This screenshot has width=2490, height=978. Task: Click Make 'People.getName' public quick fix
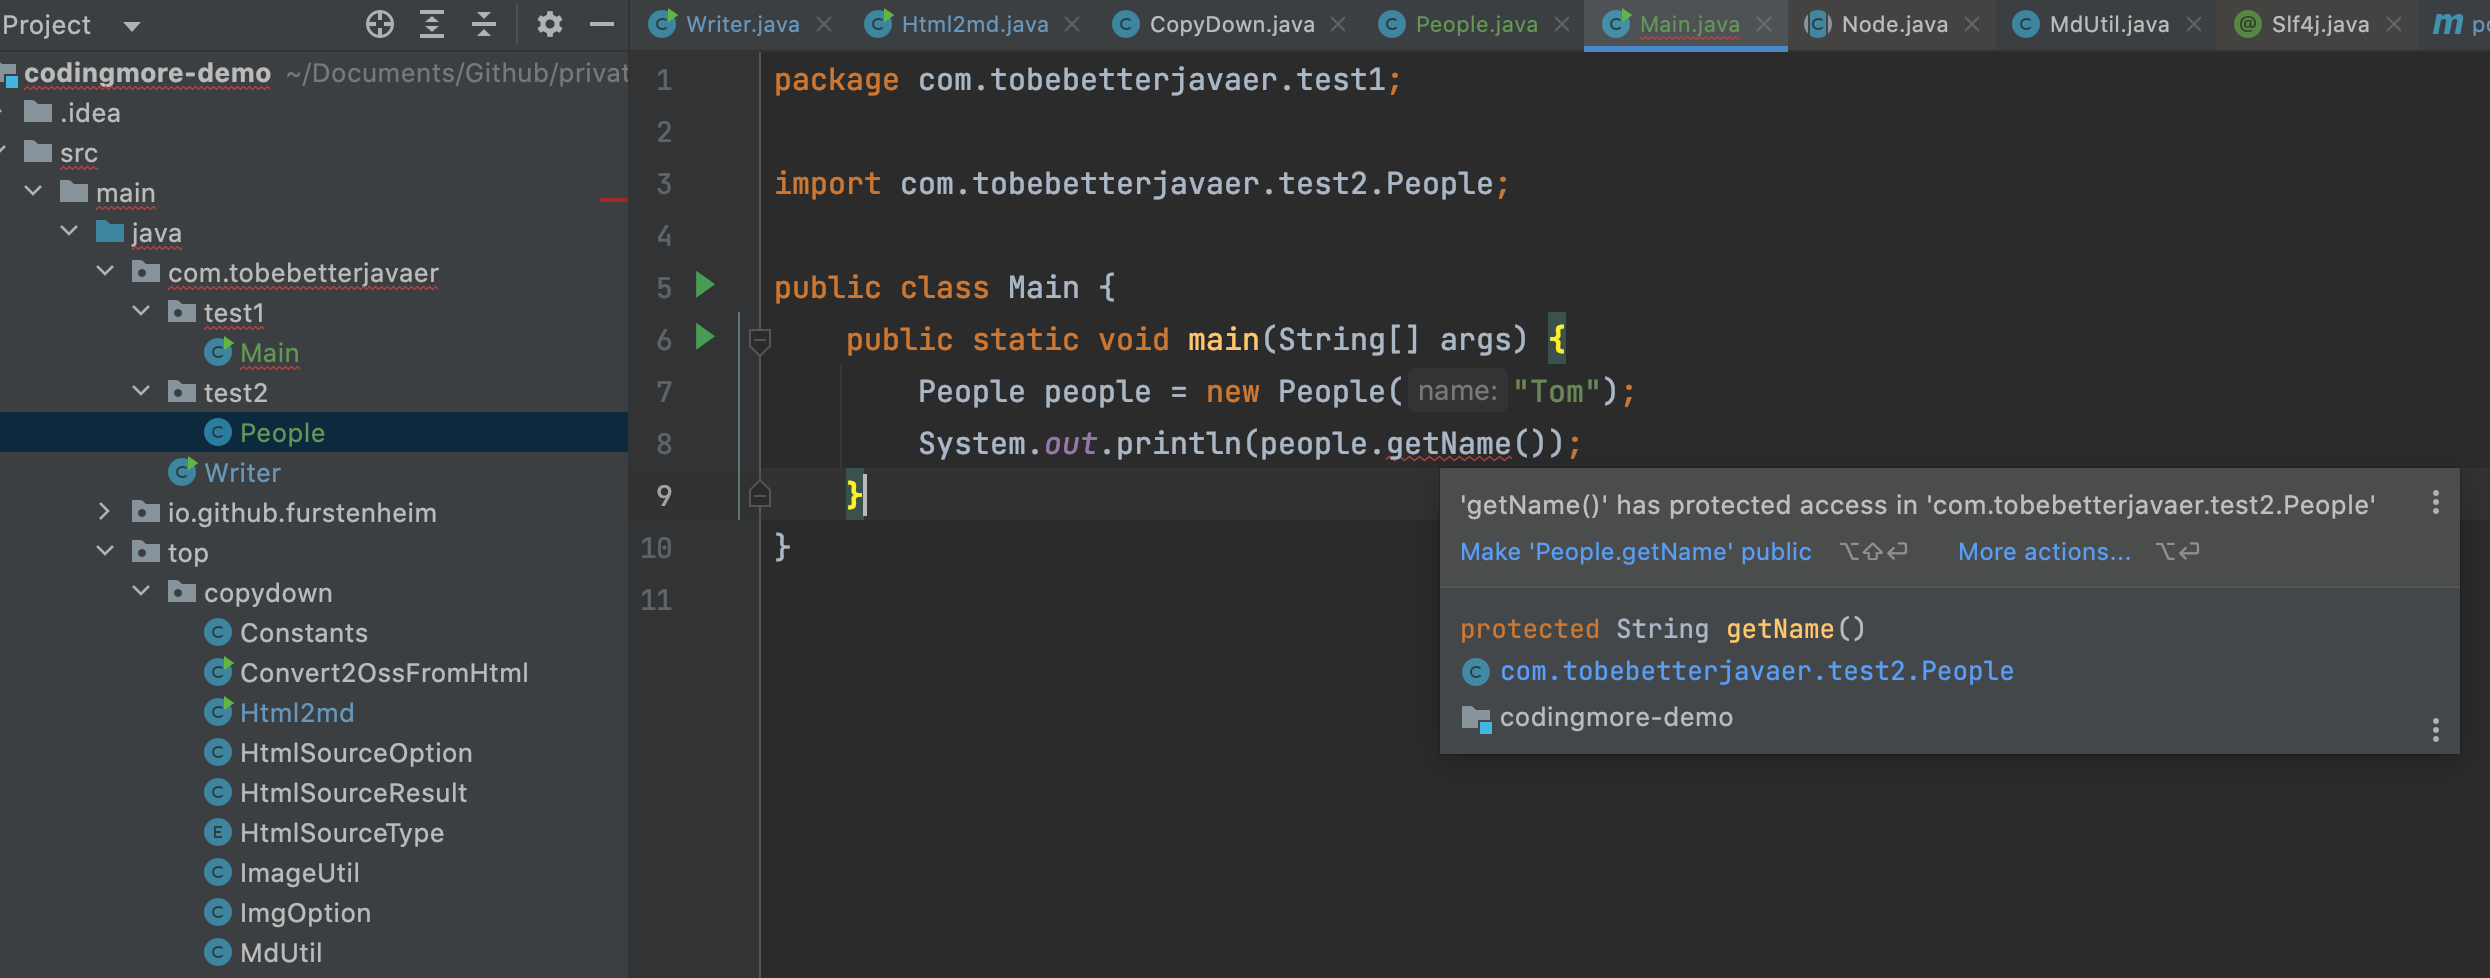pos(1635,552)
